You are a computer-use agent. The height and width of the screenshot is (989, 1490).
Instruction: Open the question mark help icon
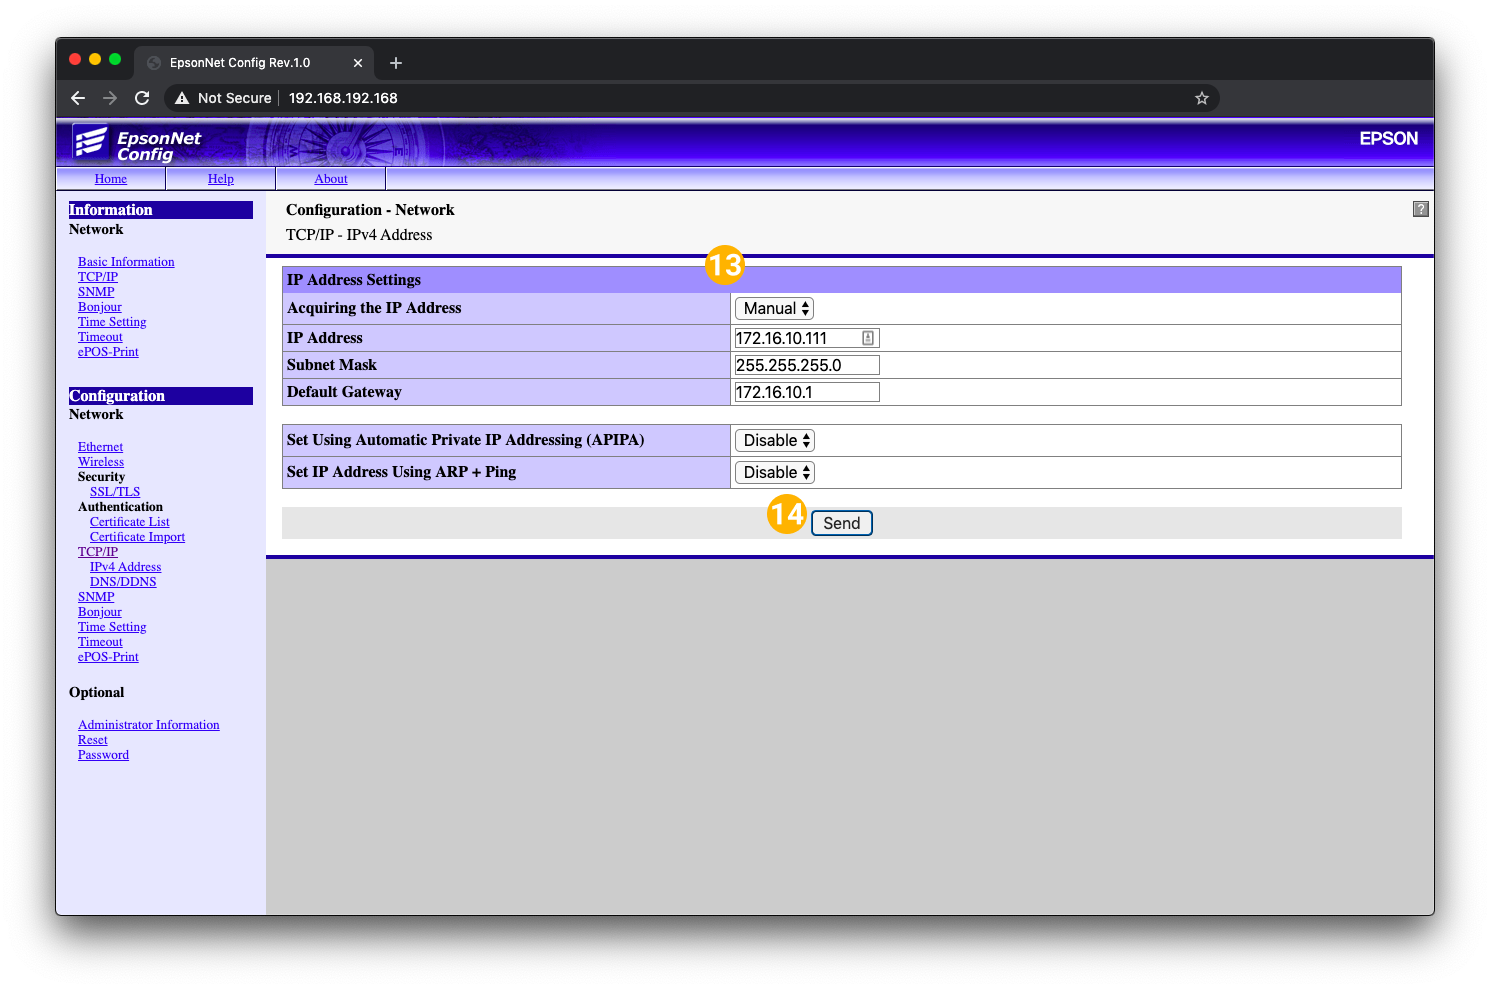tap(1420, 209)
